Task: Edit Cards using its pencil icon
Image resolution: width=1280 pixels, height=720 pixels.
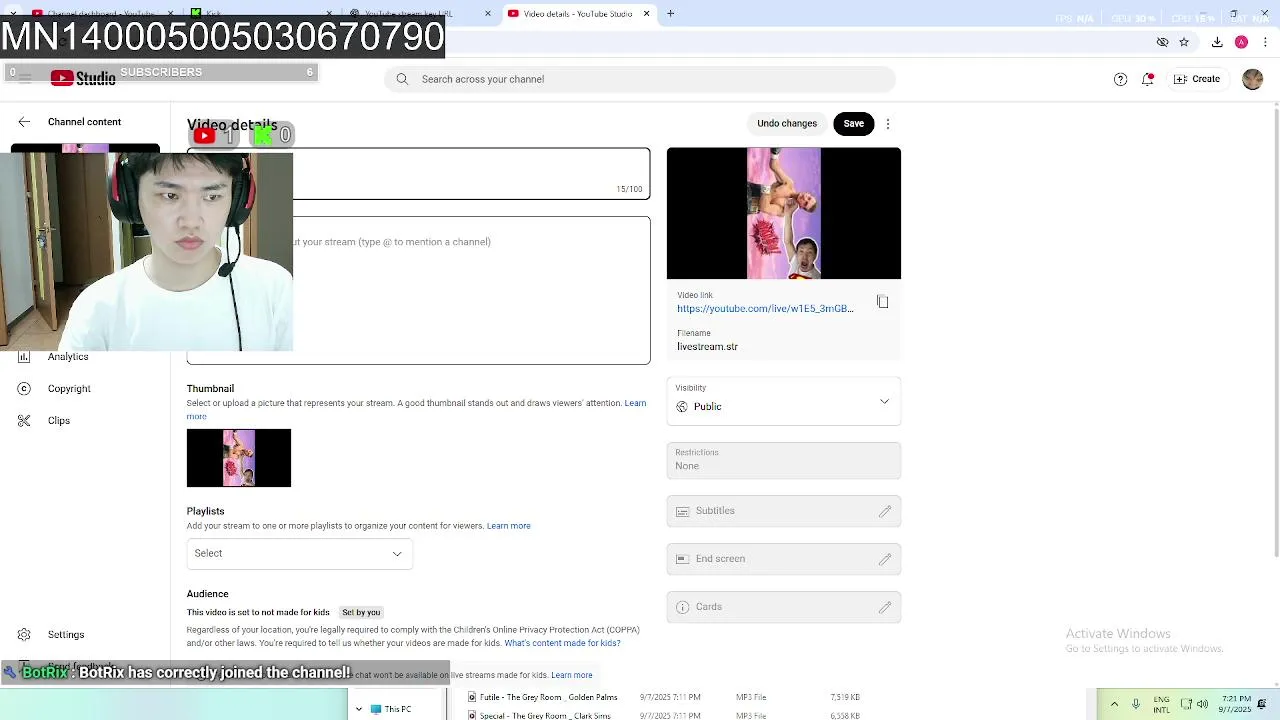Action: (885, 607)
